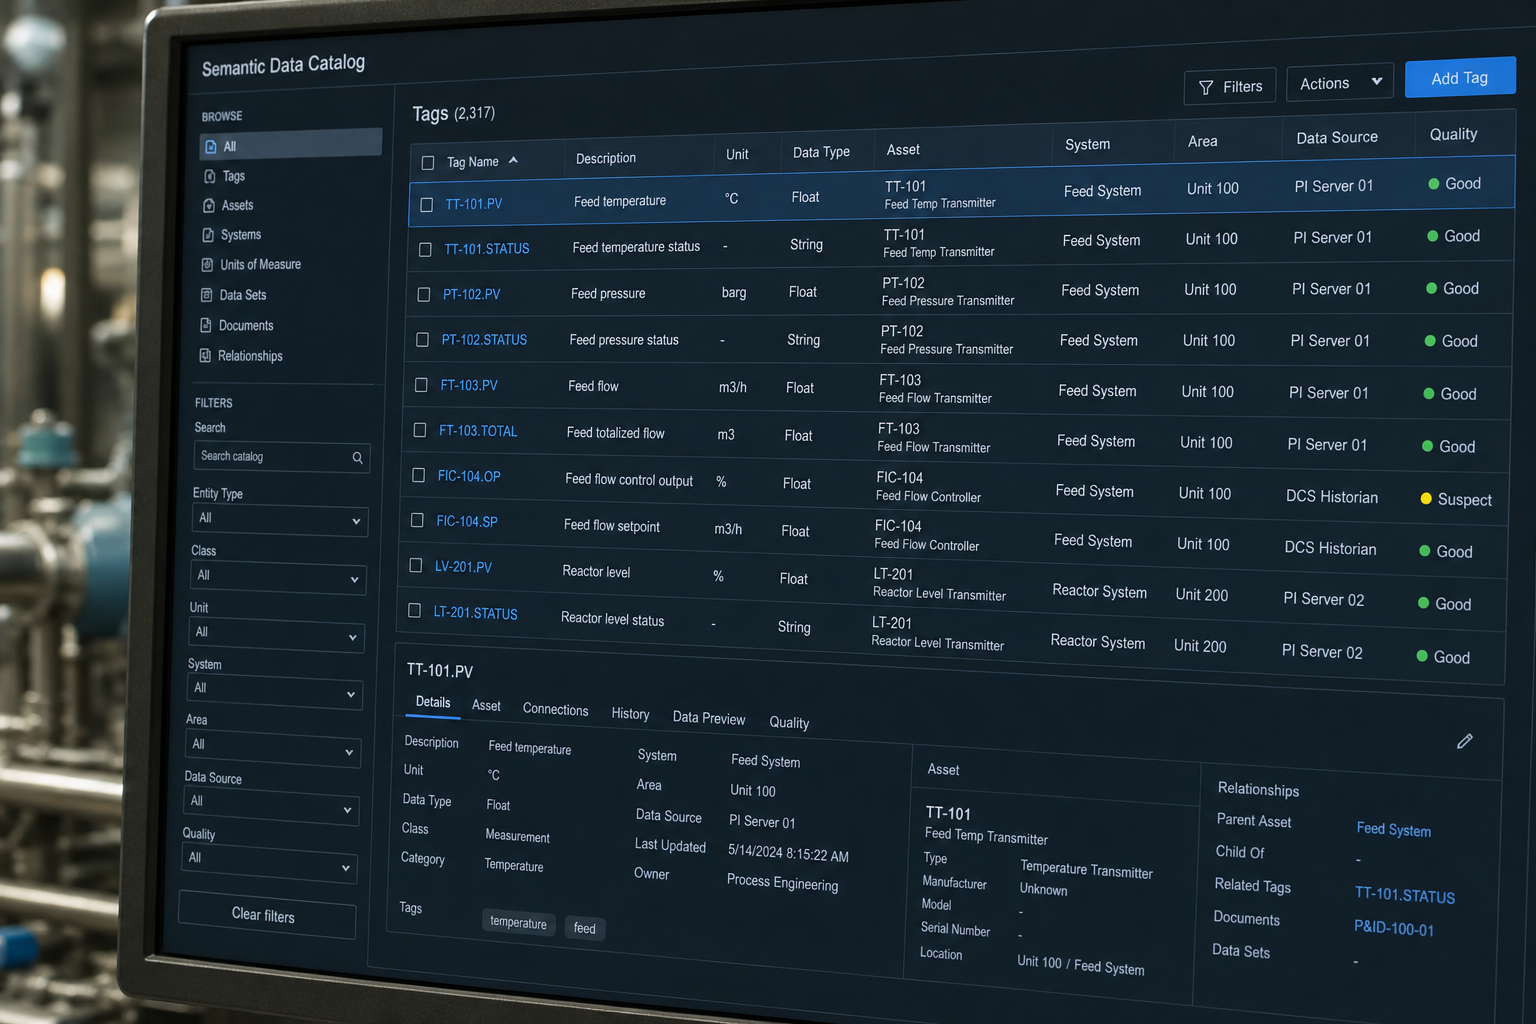
Task: Select the Data Sets sidebar icon
Action: 206,295
